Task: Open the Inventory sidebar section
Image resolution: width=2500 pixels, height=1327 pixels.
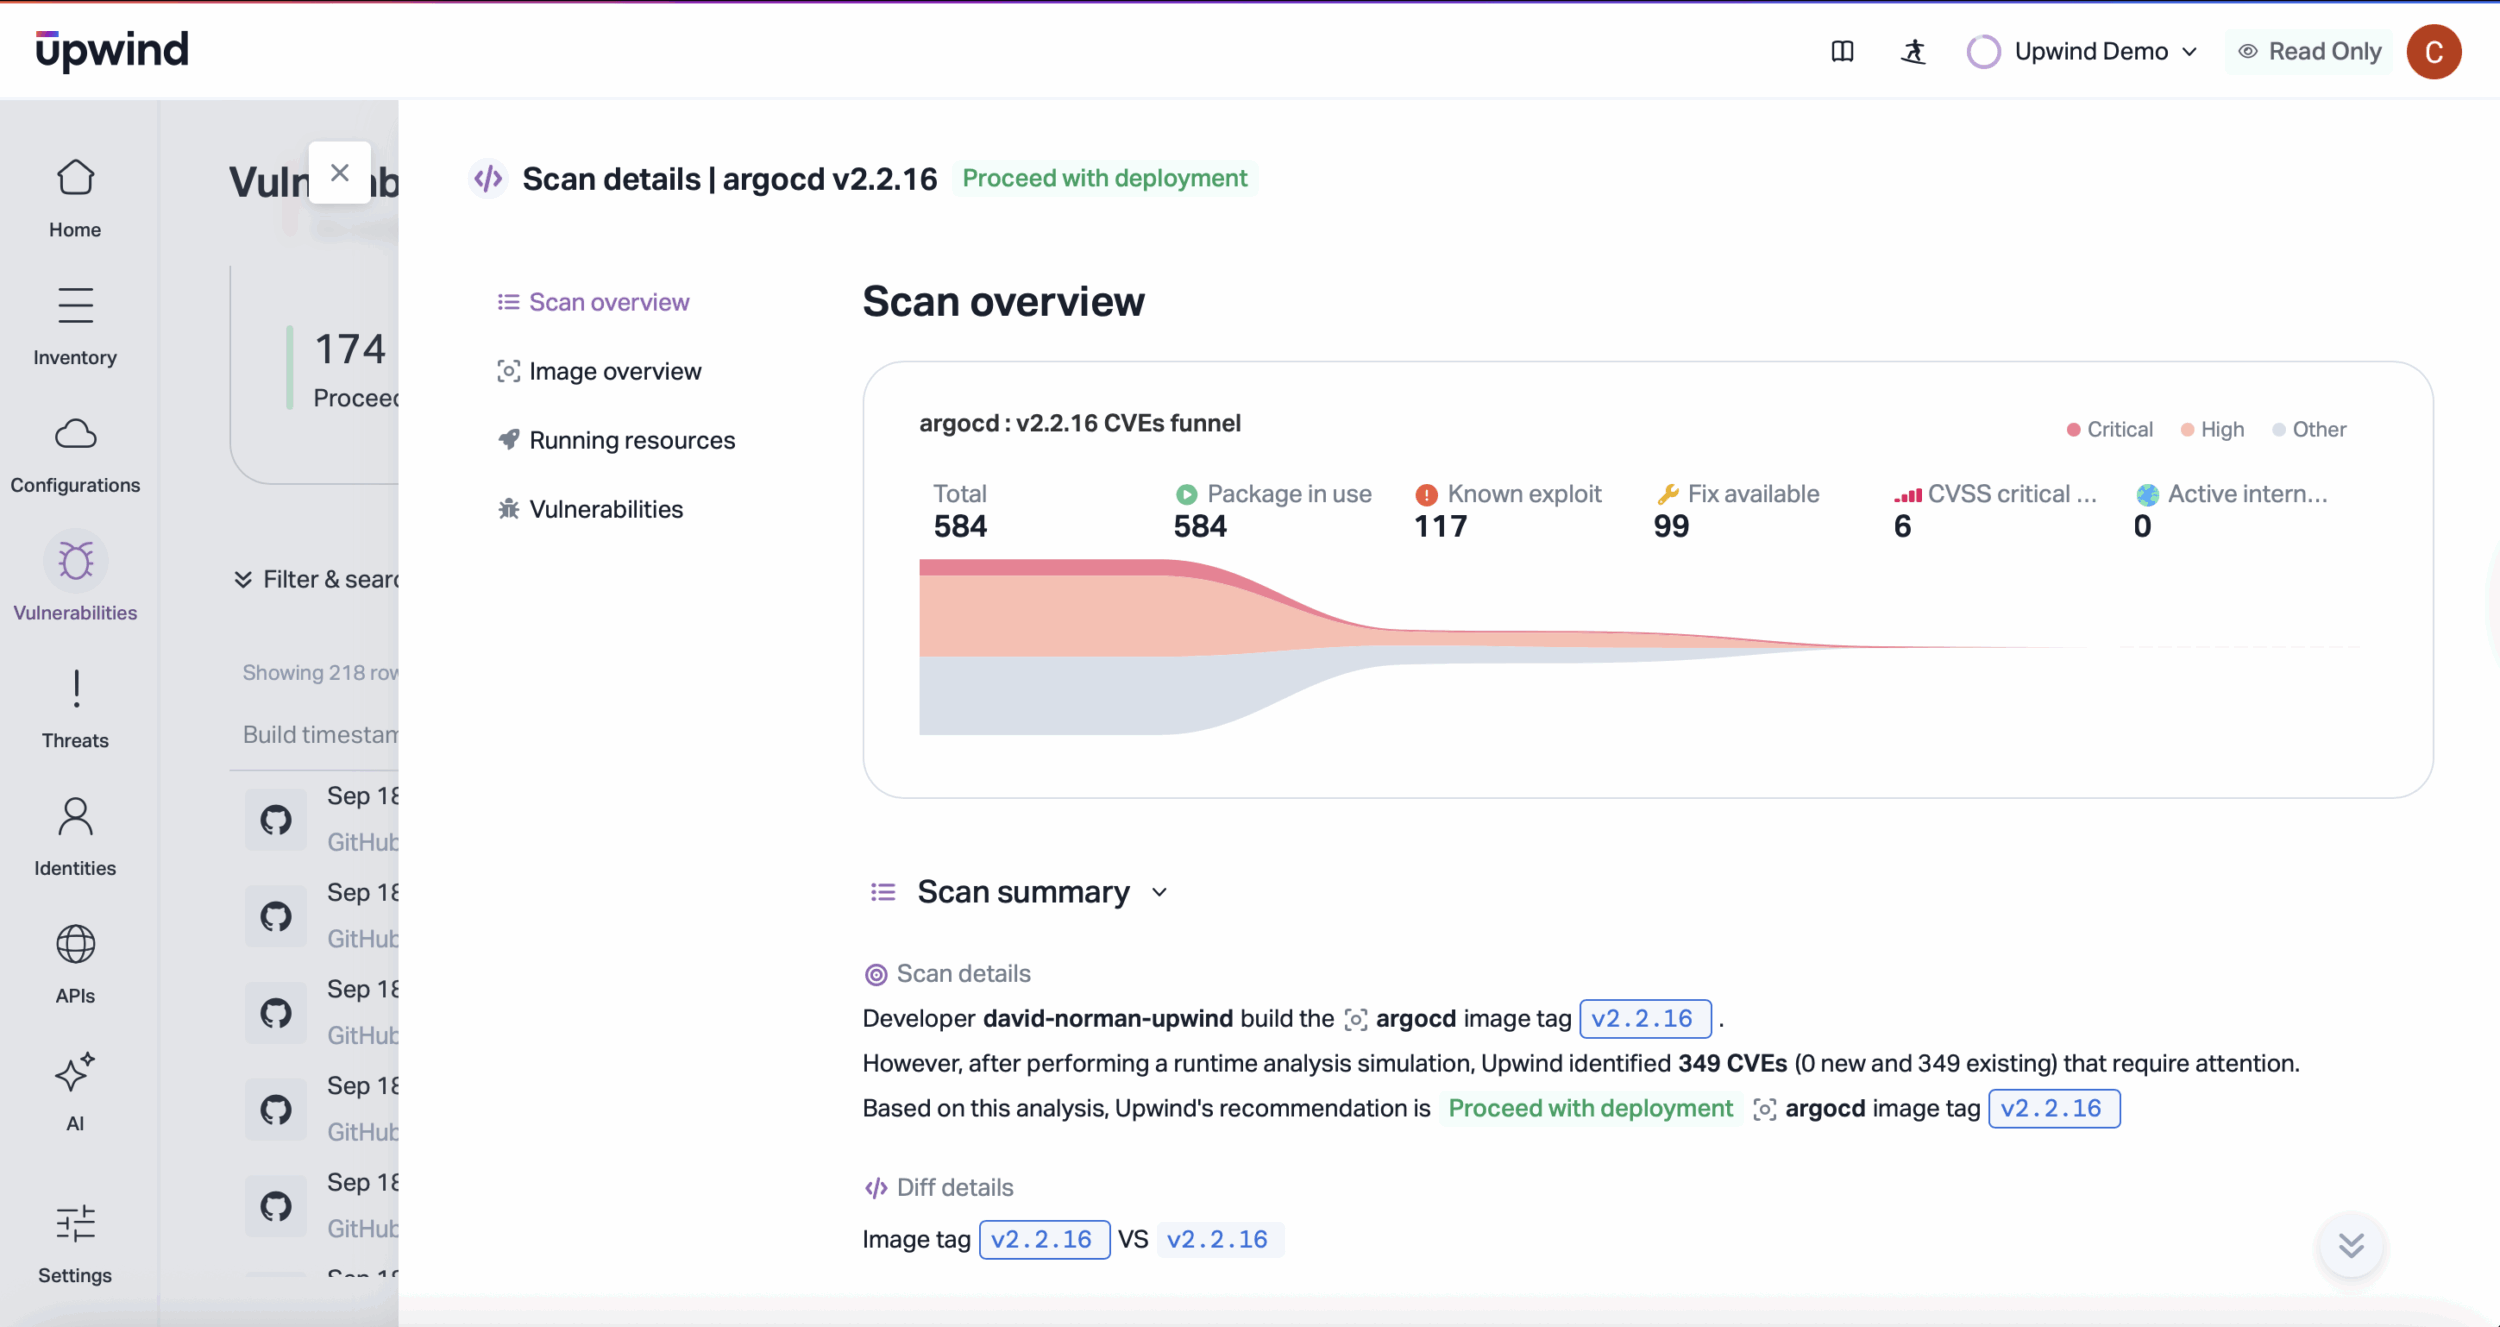Action: coord(75,306)
